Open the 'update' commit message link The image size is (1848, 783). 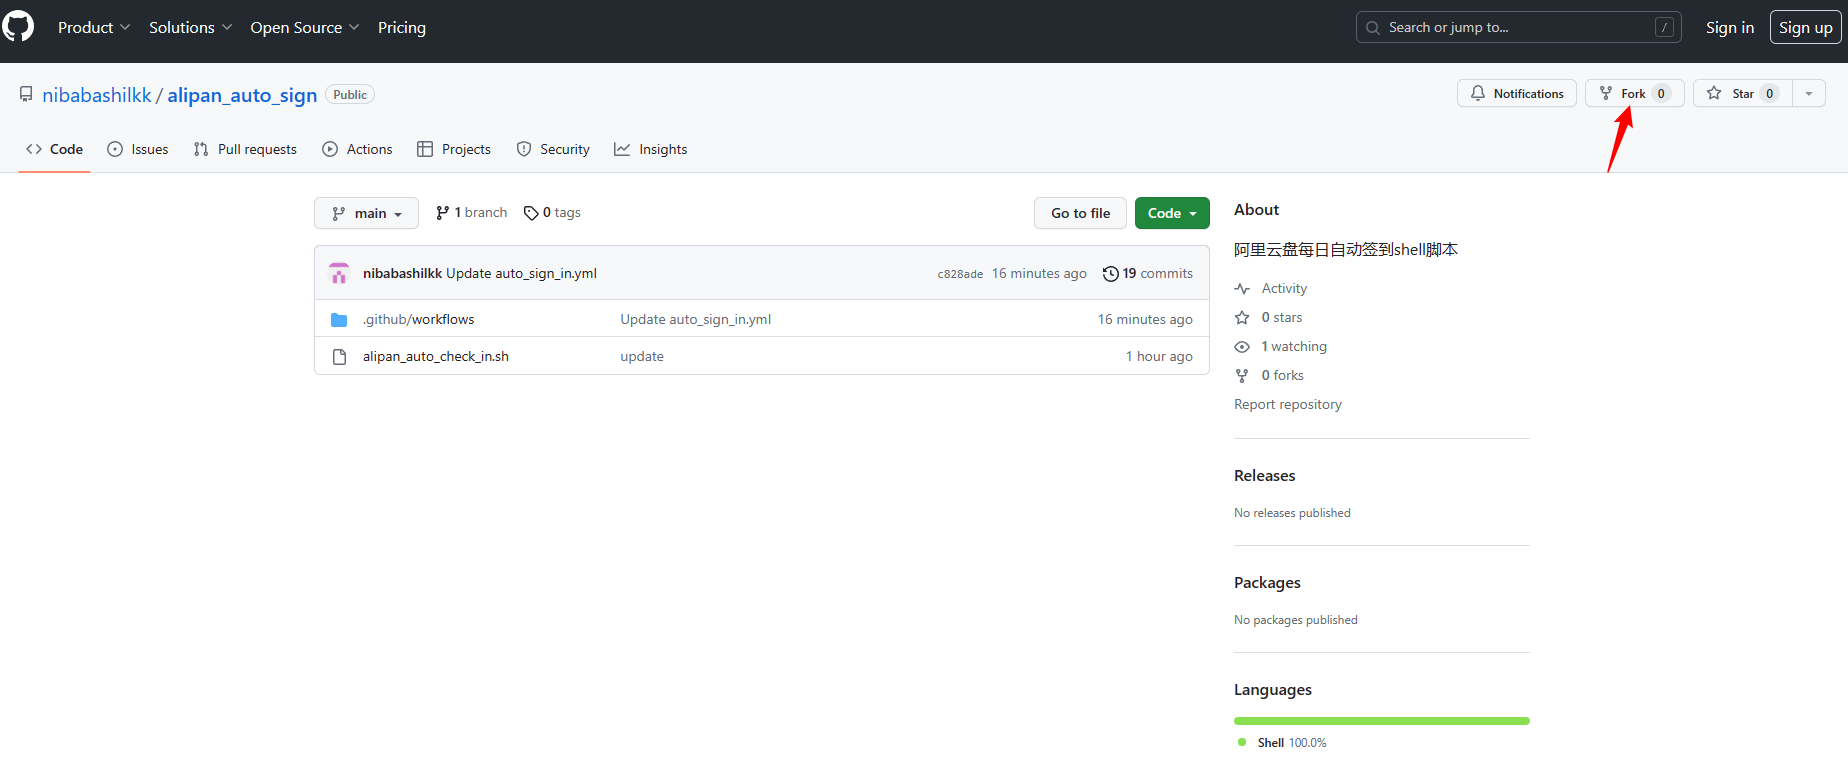click(642, 356)
